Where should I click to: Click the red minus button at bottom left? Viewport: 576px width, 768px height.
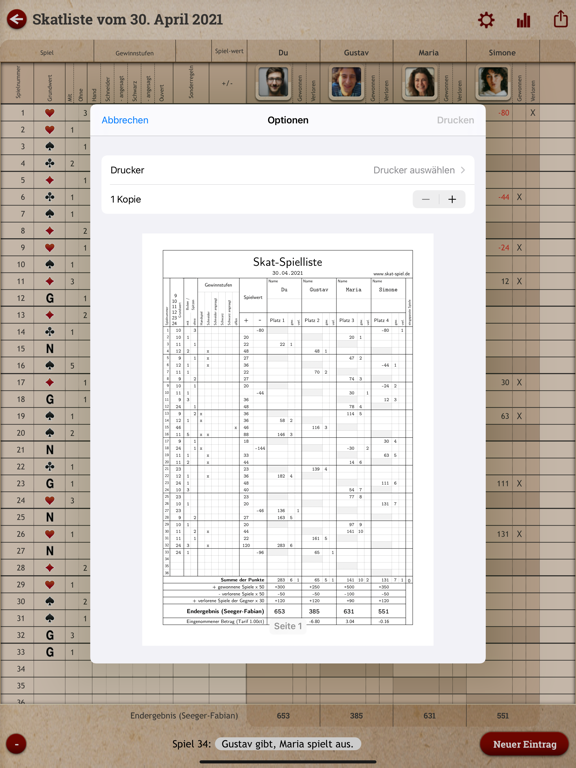(17, 744)
